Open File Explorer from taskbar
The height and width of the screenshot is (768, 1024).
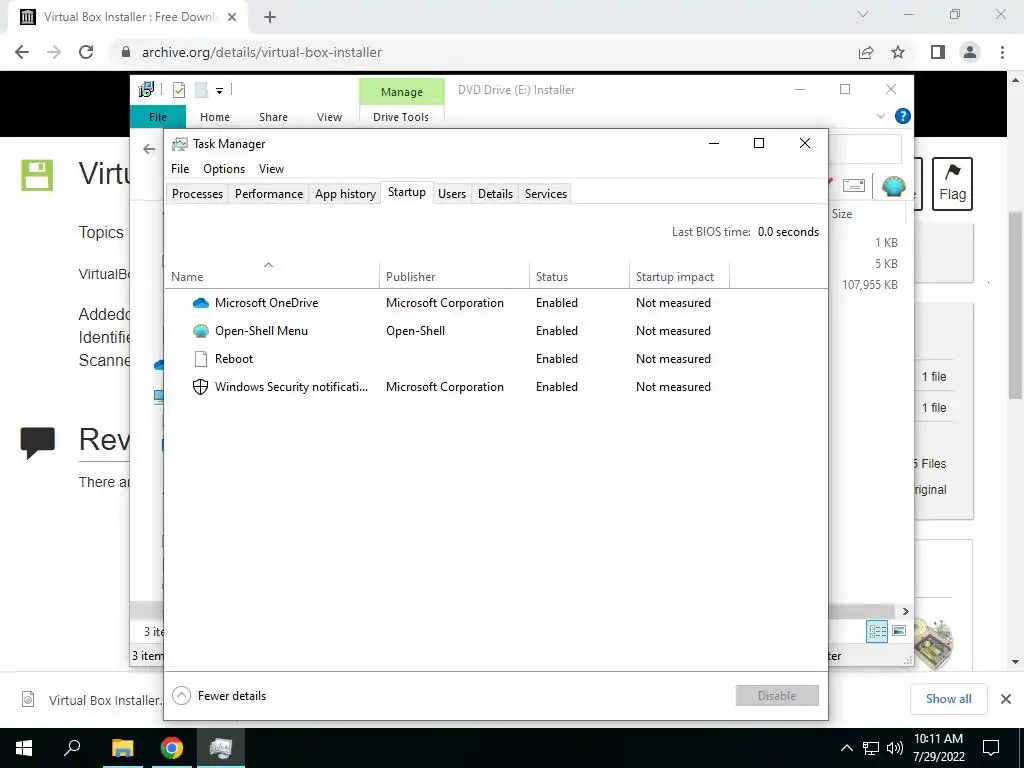tap(122, 748)
